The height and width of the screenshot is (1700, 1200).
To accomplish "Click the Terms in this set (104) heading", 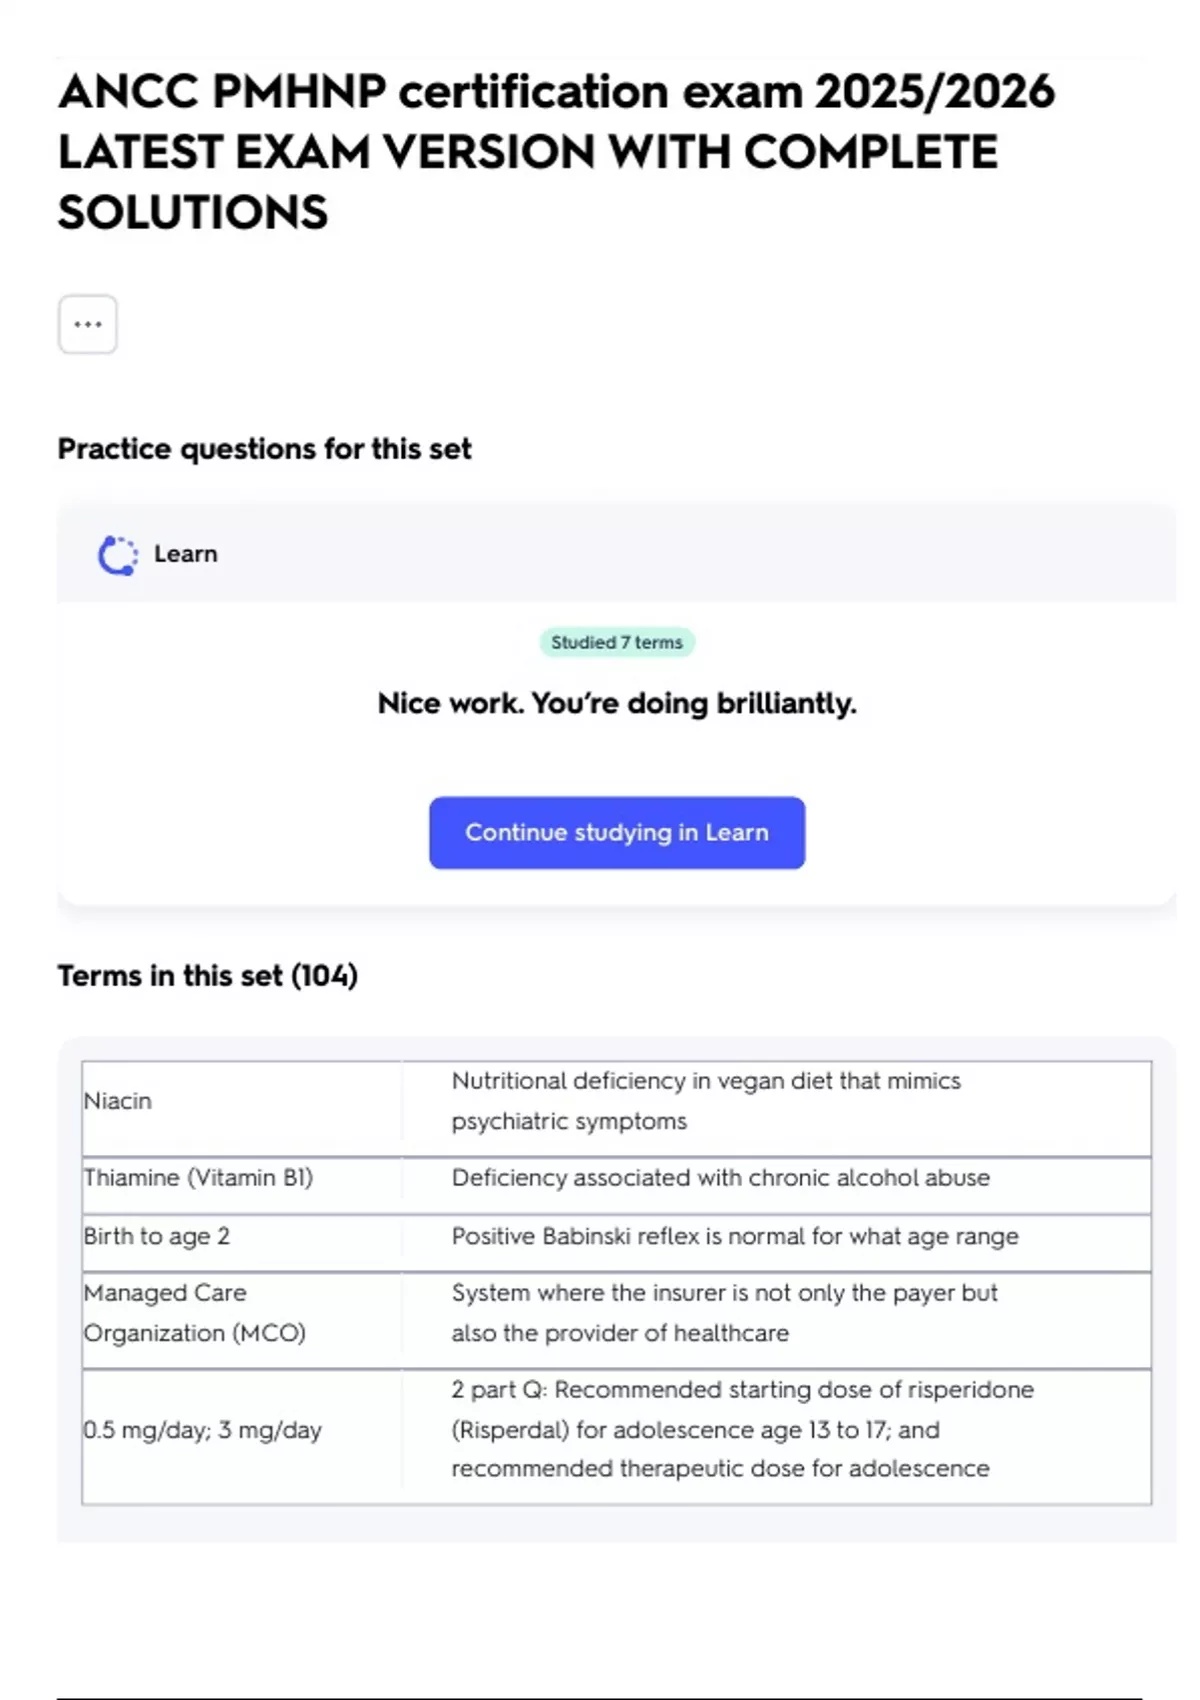I will 207,975.
